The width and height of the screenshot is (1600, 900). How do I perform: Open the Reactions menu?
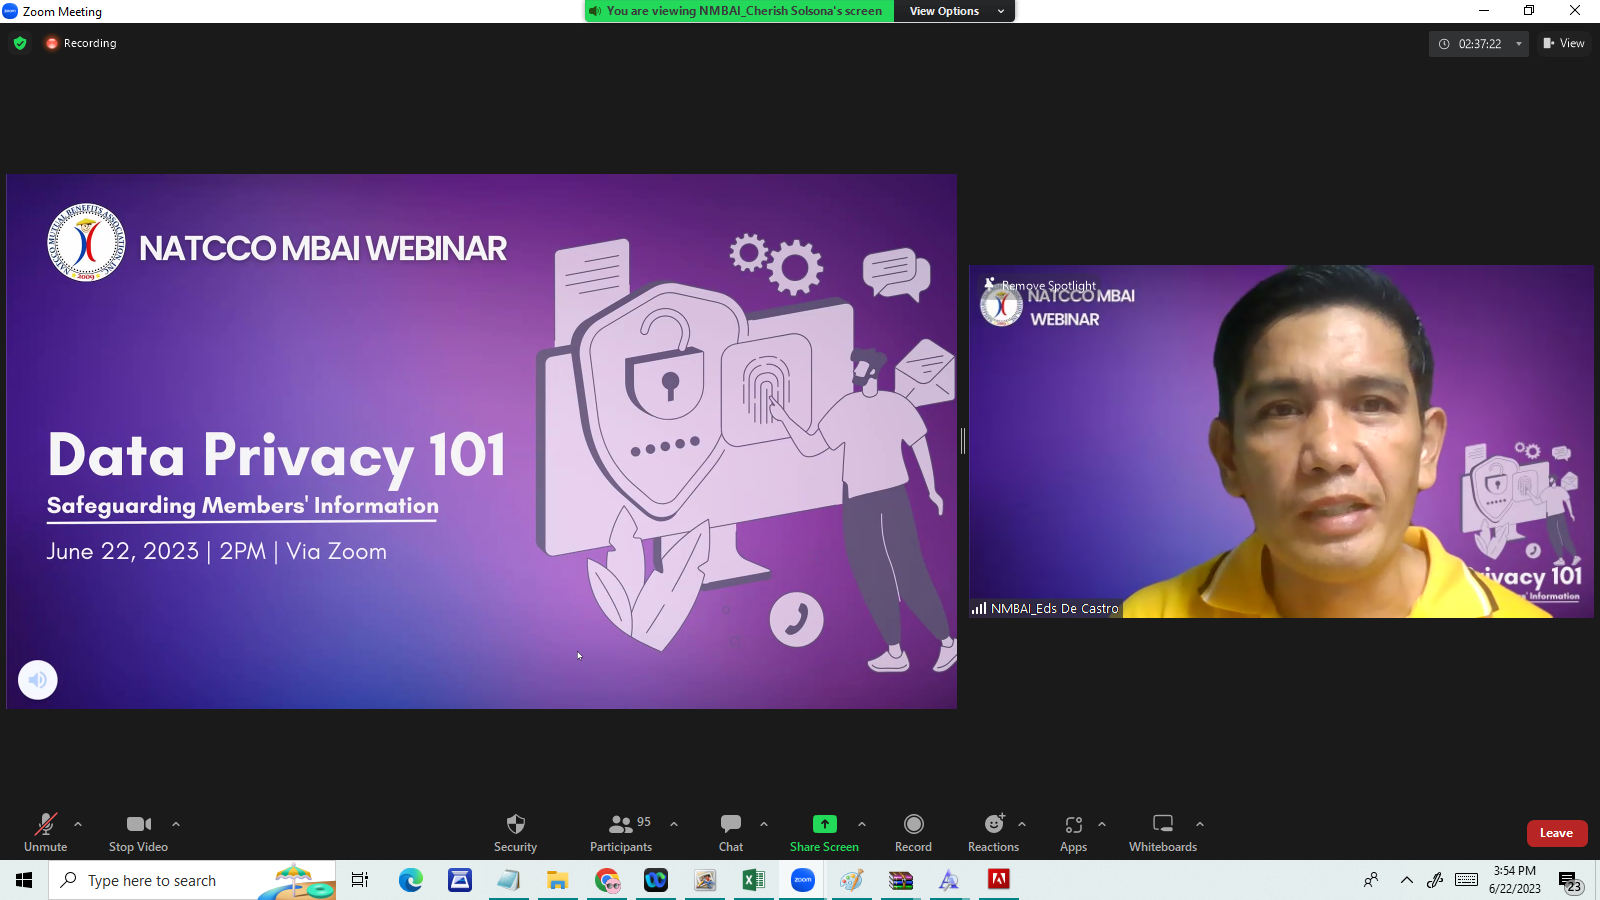click(993, 832)
